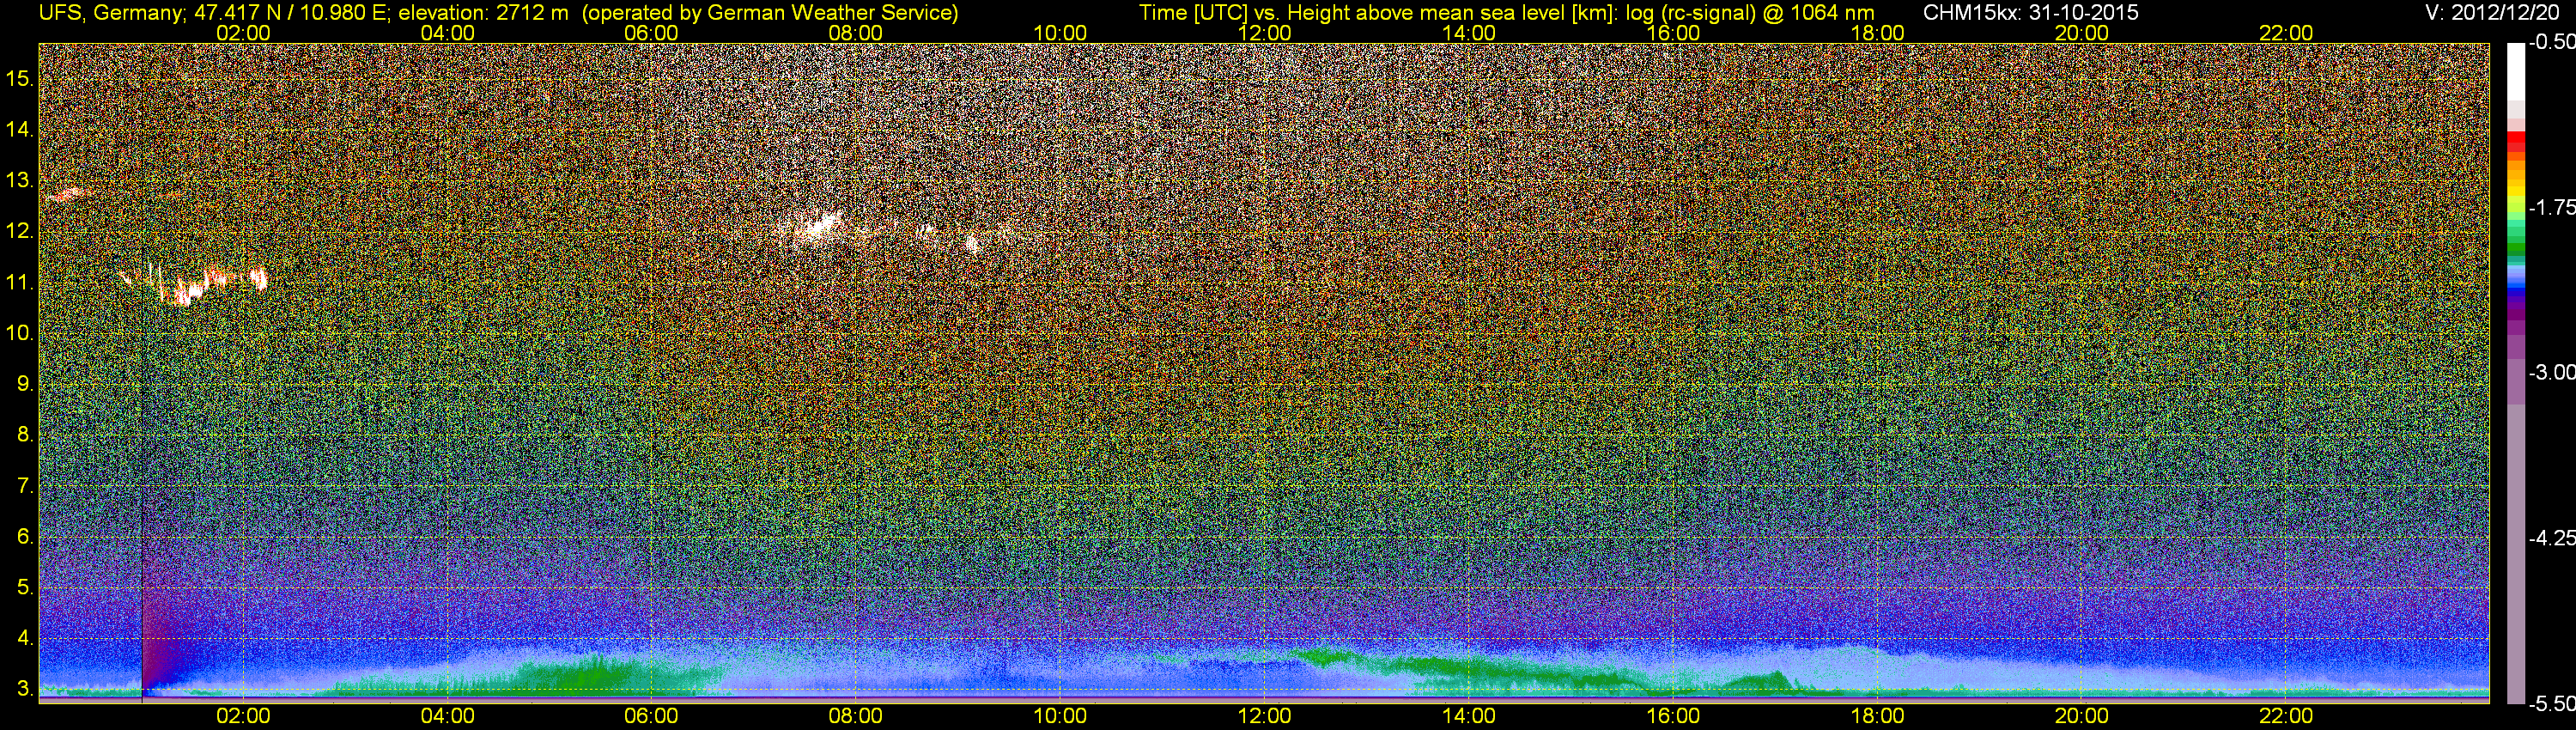Click the 22:00 label on the top time axis
This screenshot has width=2576, height=730.
click(x=2286, y=33)
